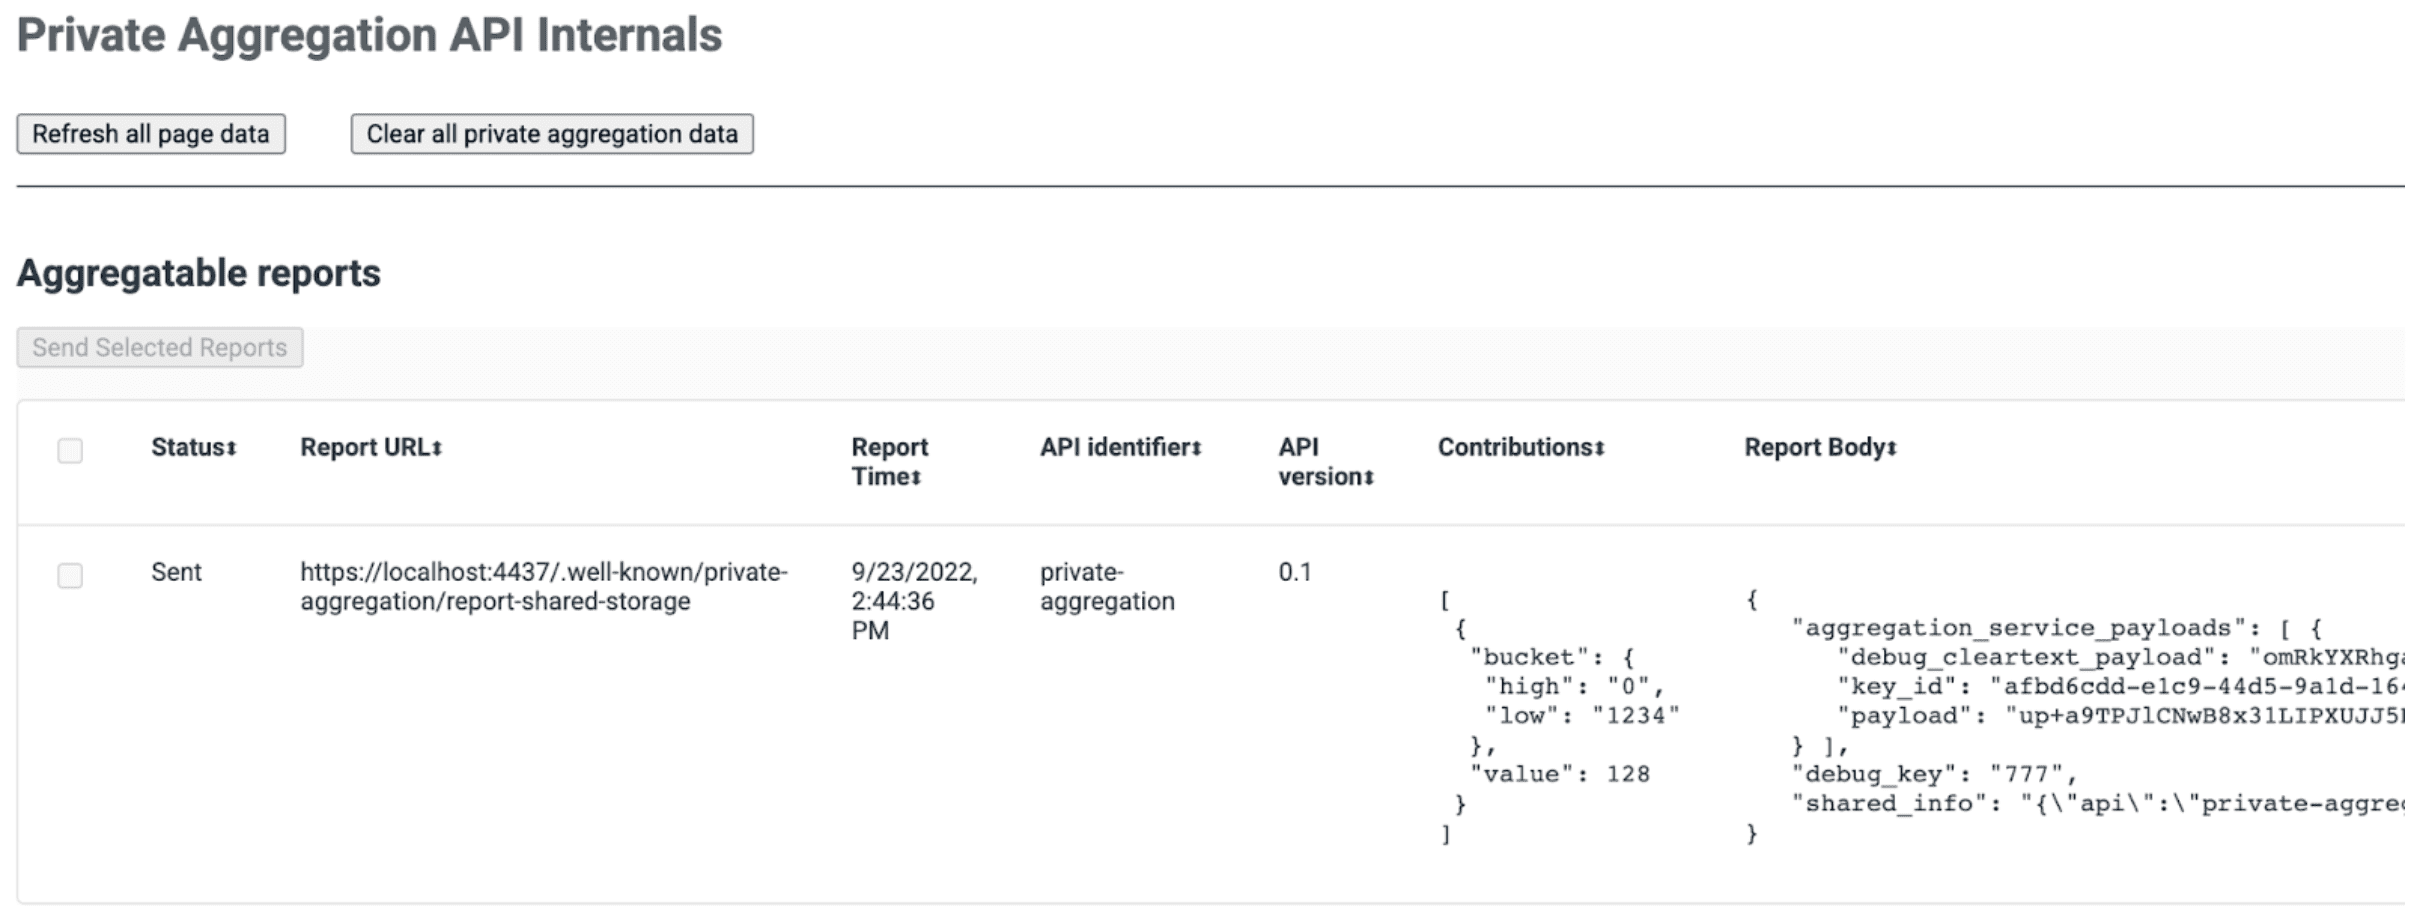Viewport: 2432px width, 920px height.
Task: Click the Refresh all page data button
Action: pyautogui.click(x=150, y=133)
